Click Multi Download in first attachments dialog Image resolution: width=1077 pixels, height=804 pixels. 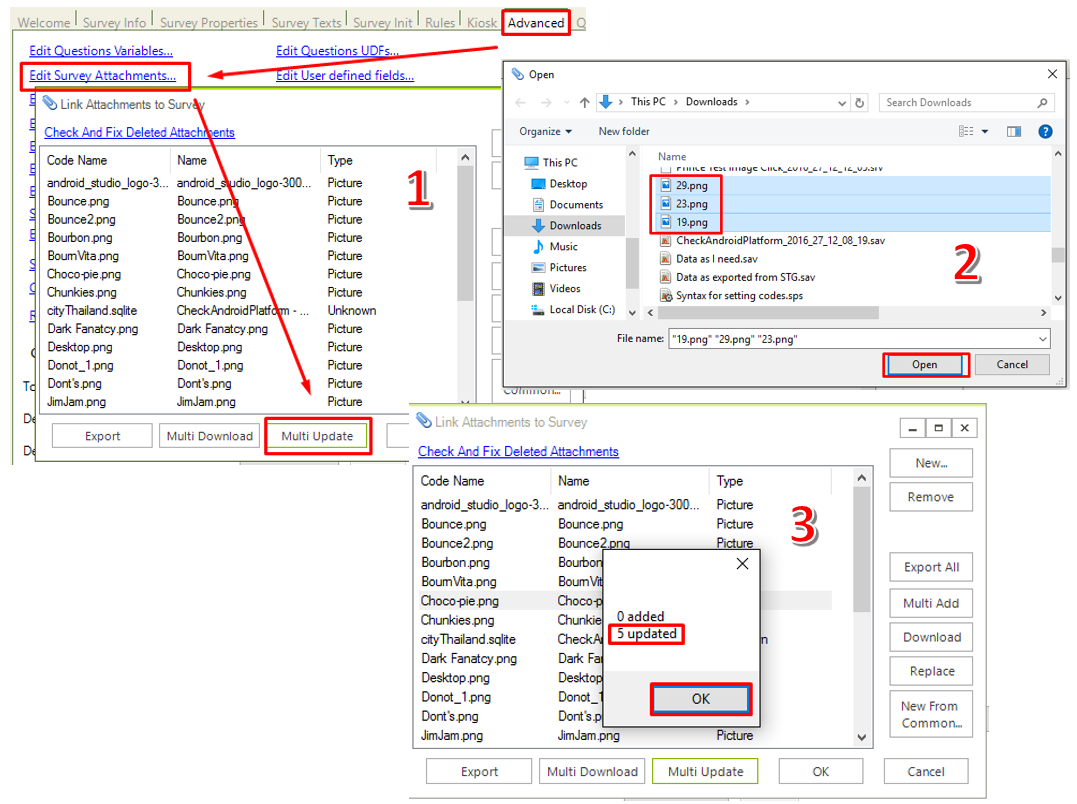[209, 436]
